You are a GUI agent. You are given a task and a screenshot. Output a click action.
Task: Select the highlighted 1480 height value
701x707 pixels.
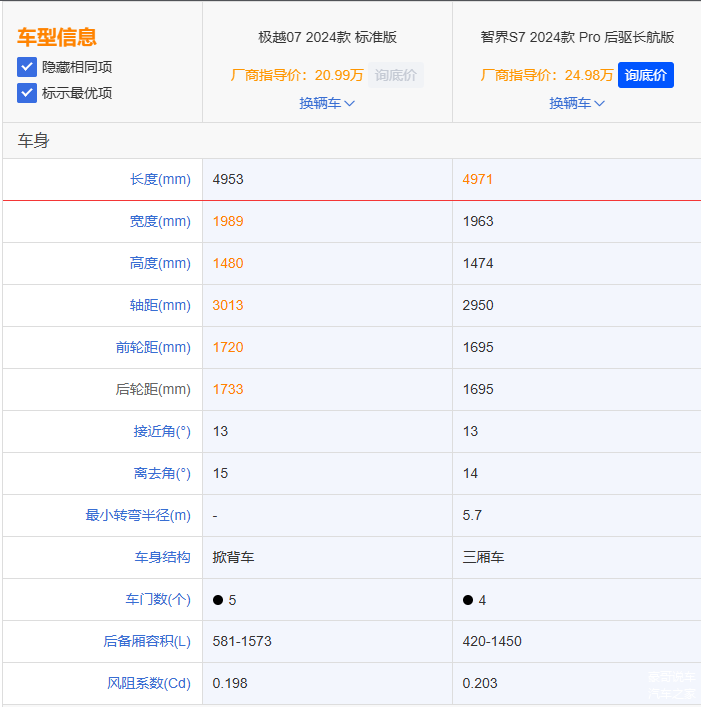(x=228, y=263)
